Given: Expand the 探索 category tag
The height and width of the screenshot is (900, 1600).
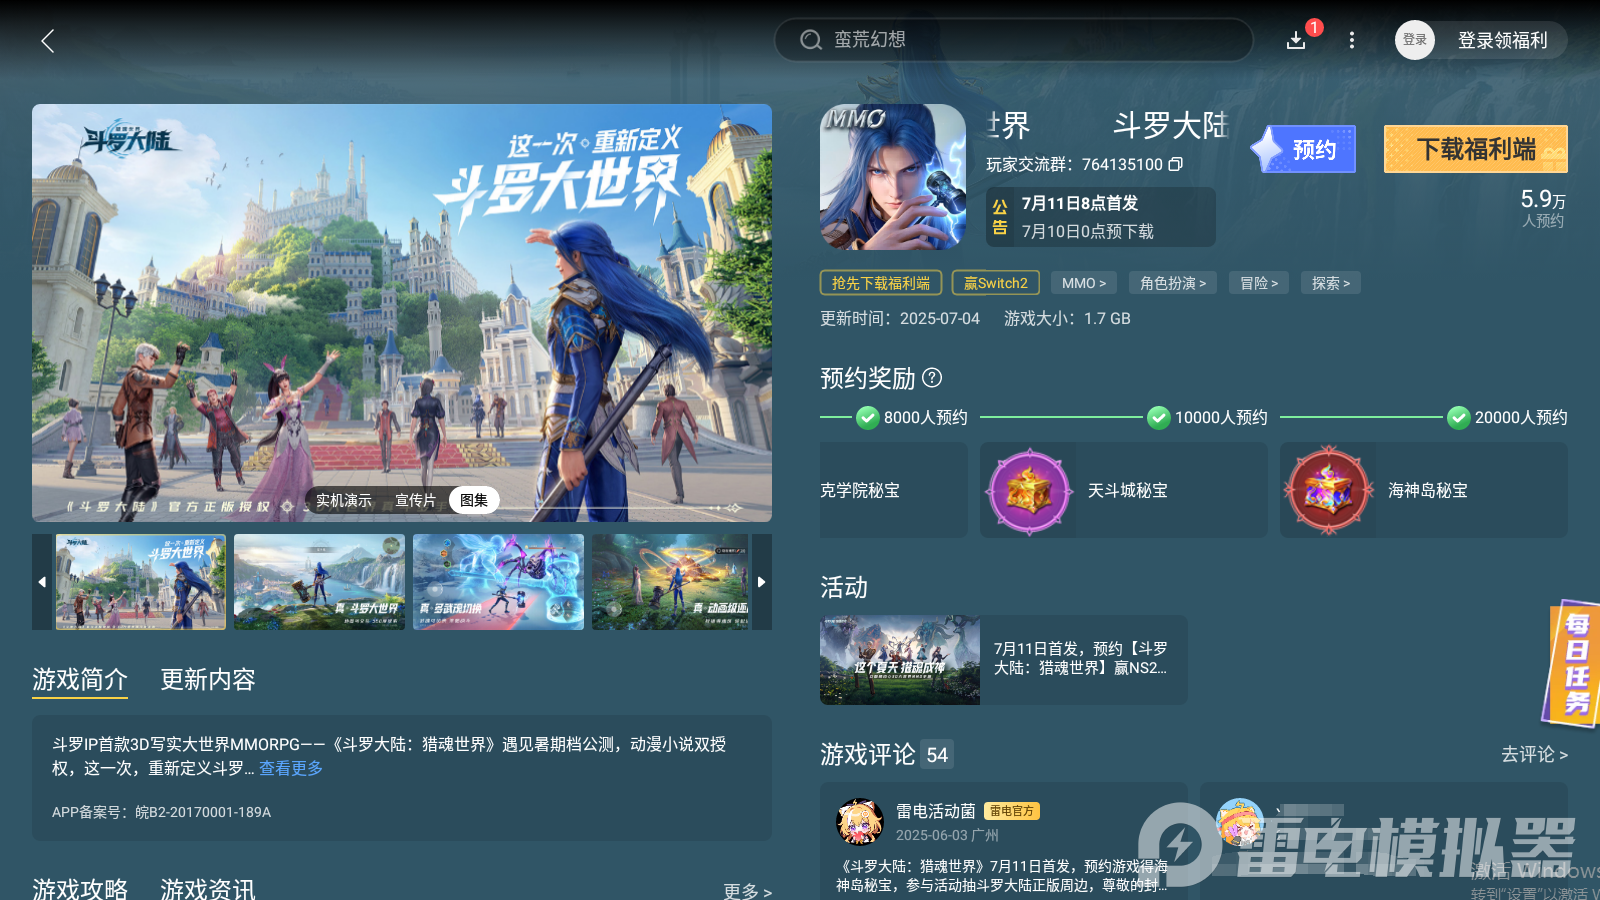Looking at the screenshot, I should [x=1331, y=283].
